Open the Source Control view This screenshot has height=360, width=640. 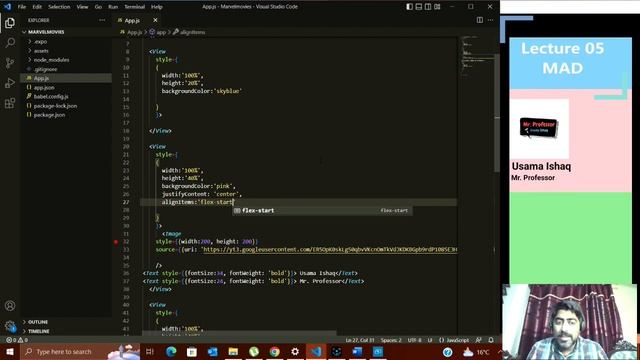[10, 62]
